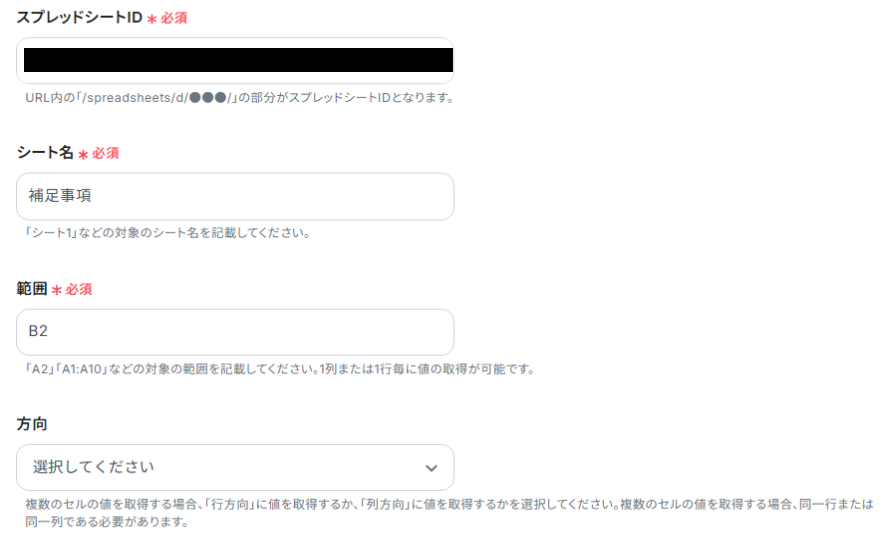The image size is (889, 536).
Task: Select the 選択してください placeholder in 方向
Action: 94,467
